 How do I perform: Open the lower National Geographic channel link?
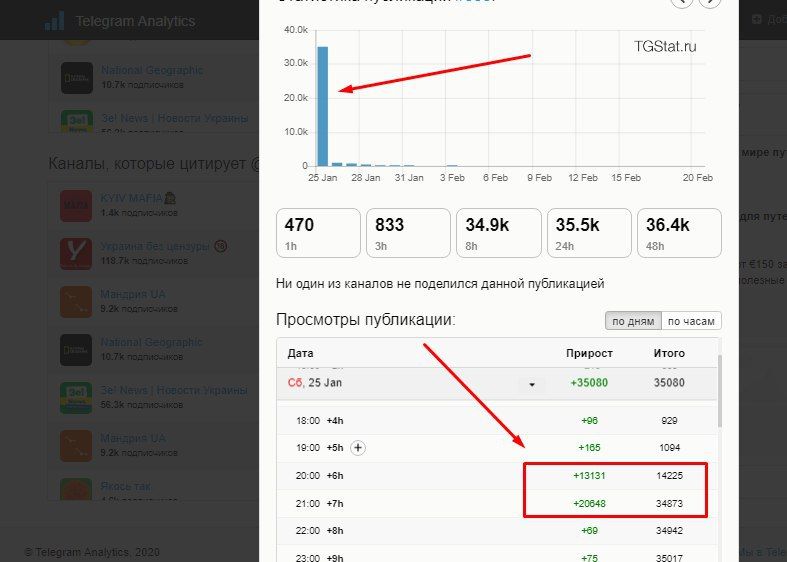coord(152,342)
